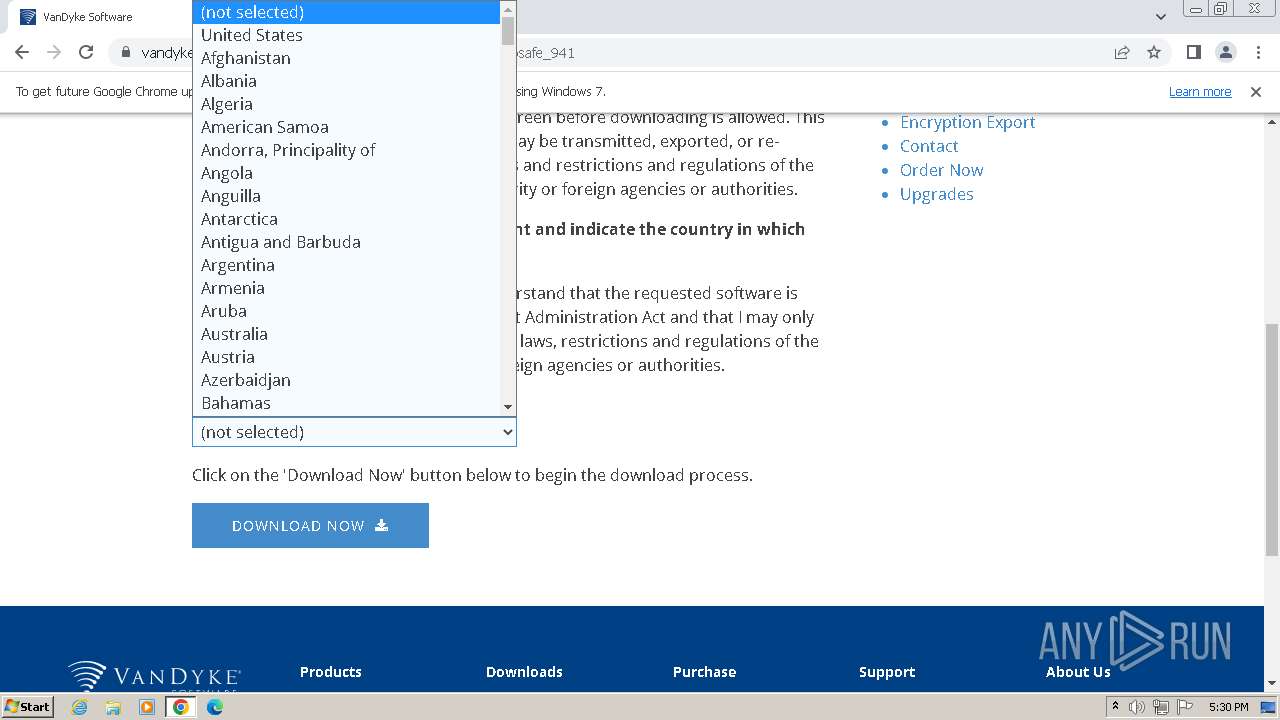Bookmark this page with the star icon
The height and width of the screenshot is (720, 1280).
(x=1154, y=52)
